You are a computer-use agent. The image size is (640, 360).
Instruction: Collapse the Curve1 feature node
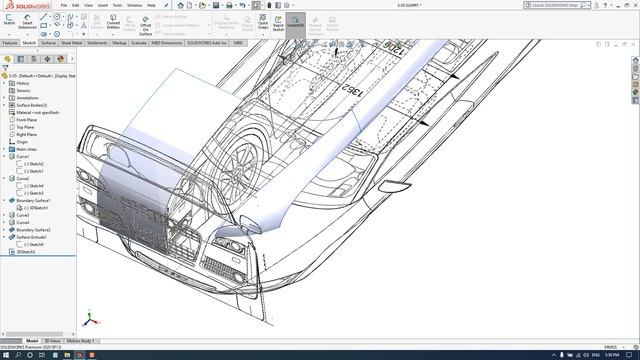tap(4, 157)
